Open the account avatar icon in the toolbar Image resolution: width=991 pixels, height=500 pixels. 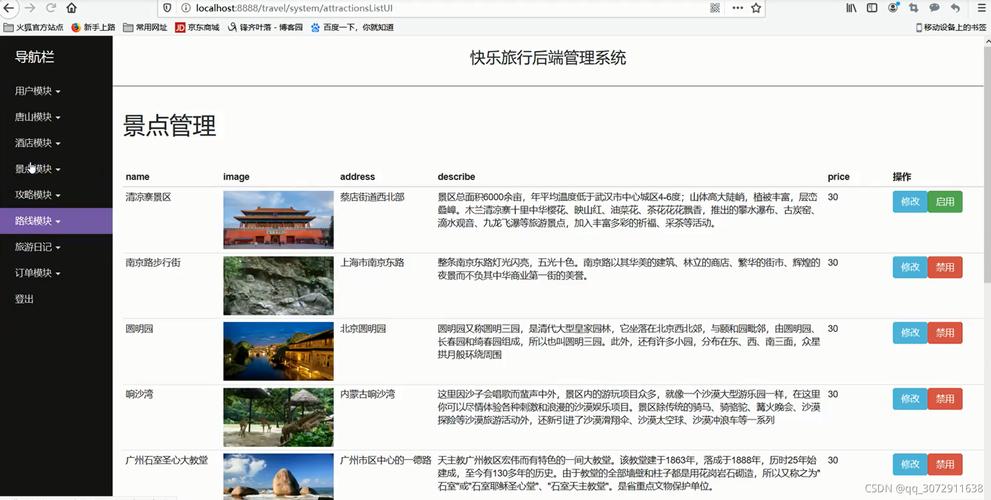point(893,8)
